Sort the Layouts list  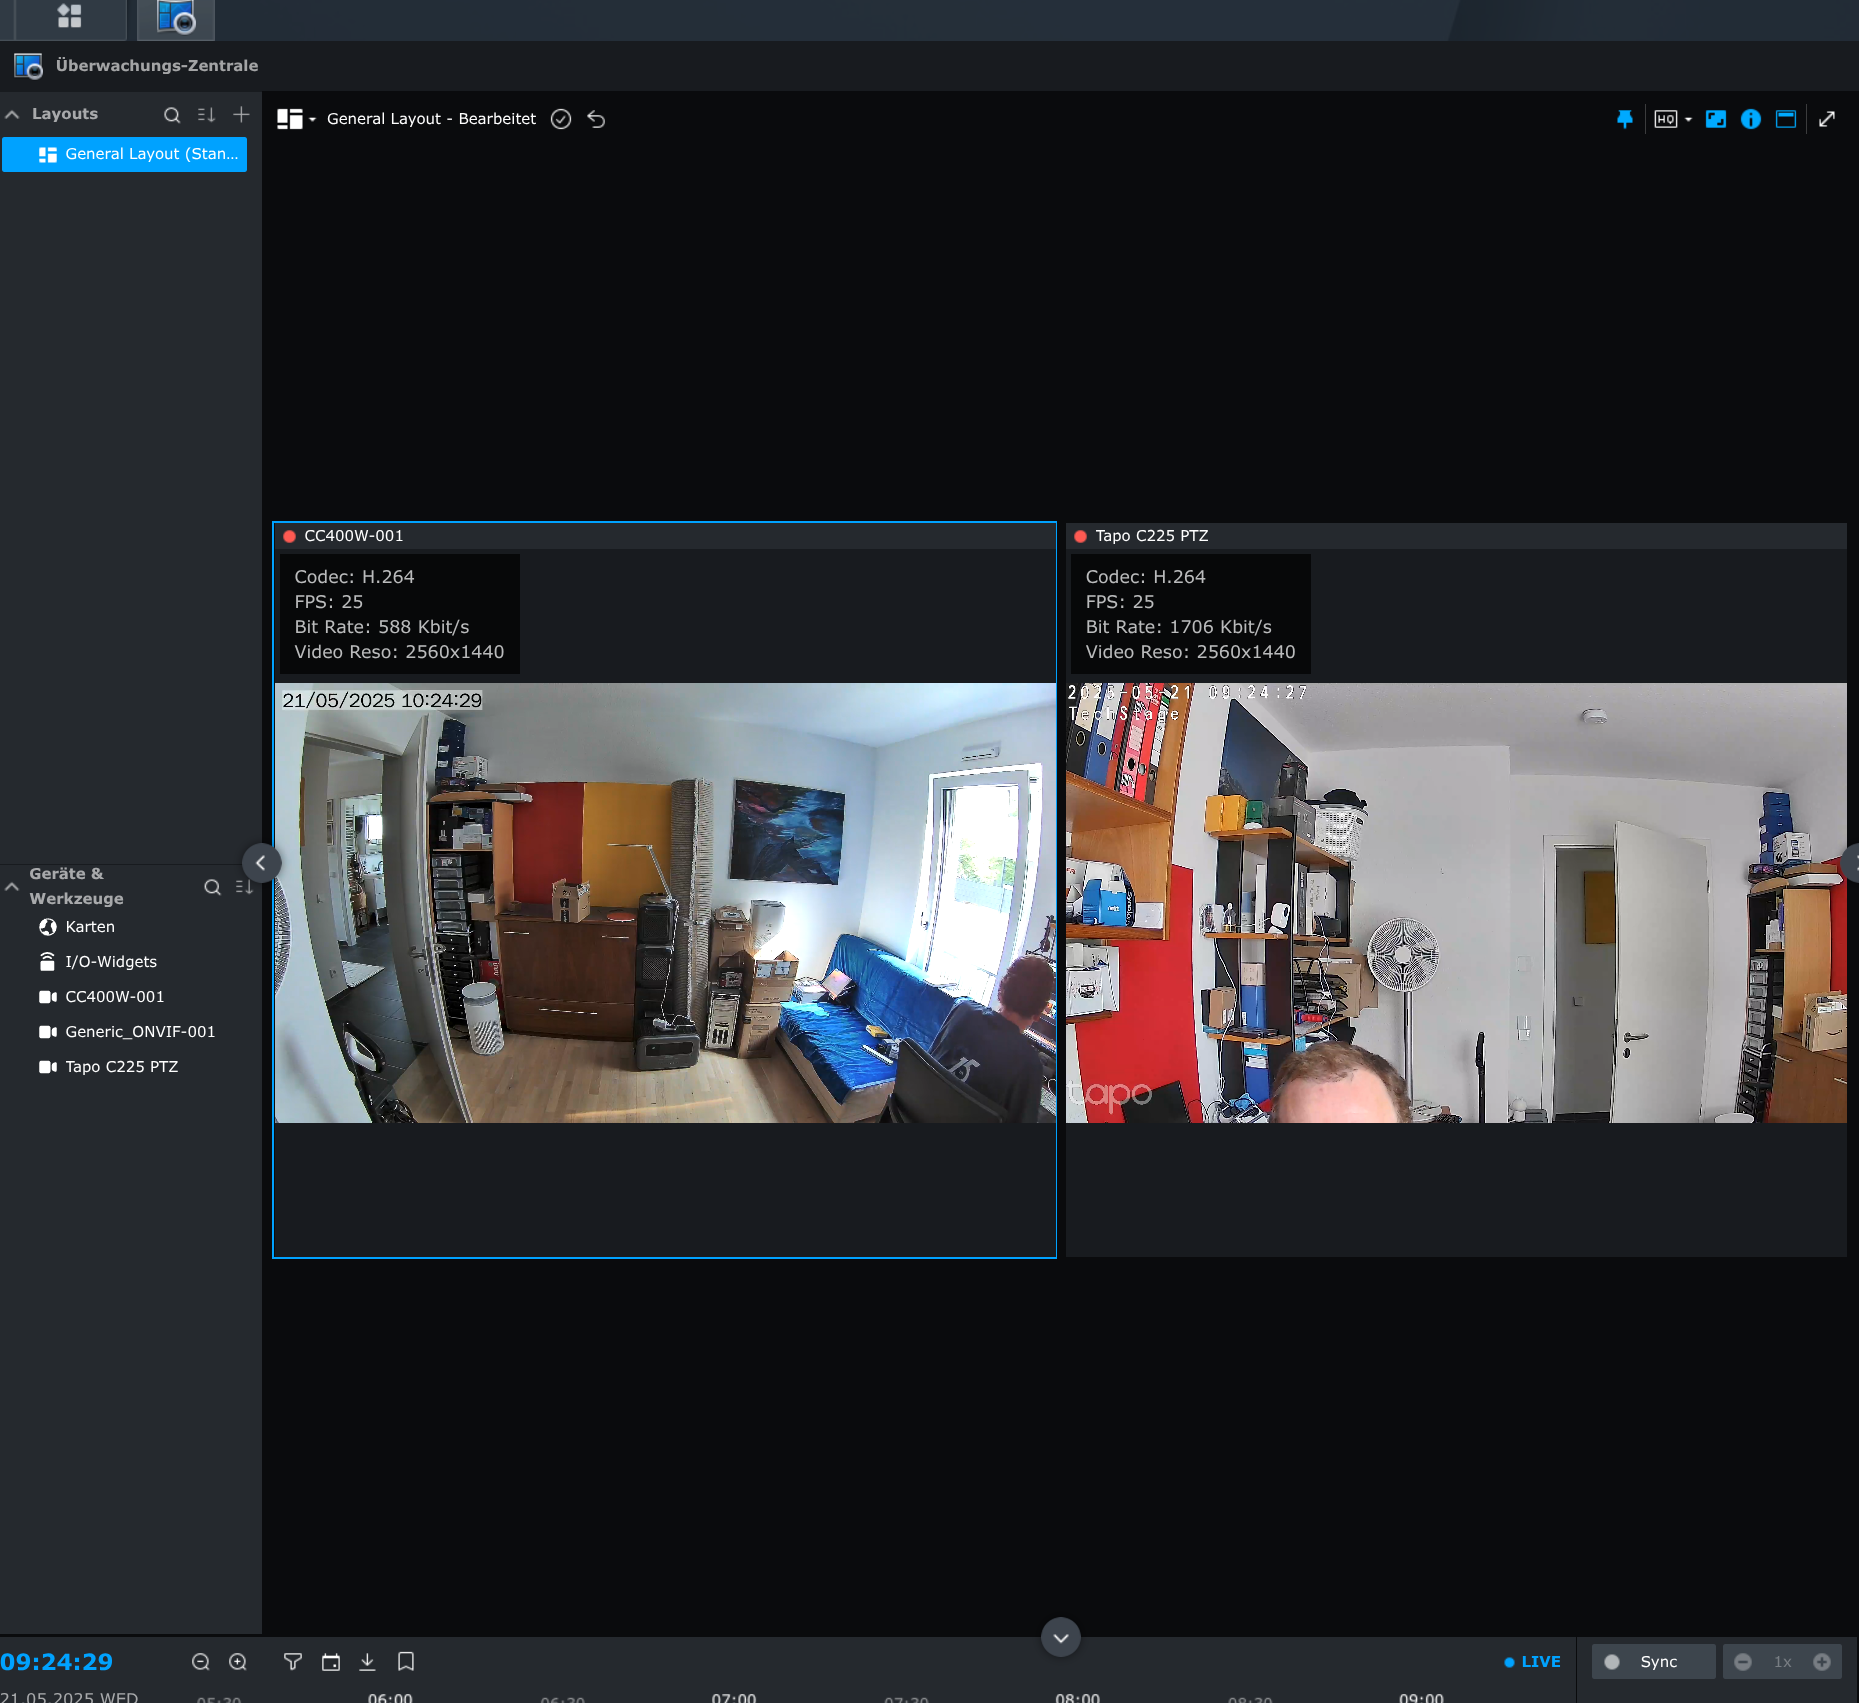pyautogui.click(x=206, y=115)
